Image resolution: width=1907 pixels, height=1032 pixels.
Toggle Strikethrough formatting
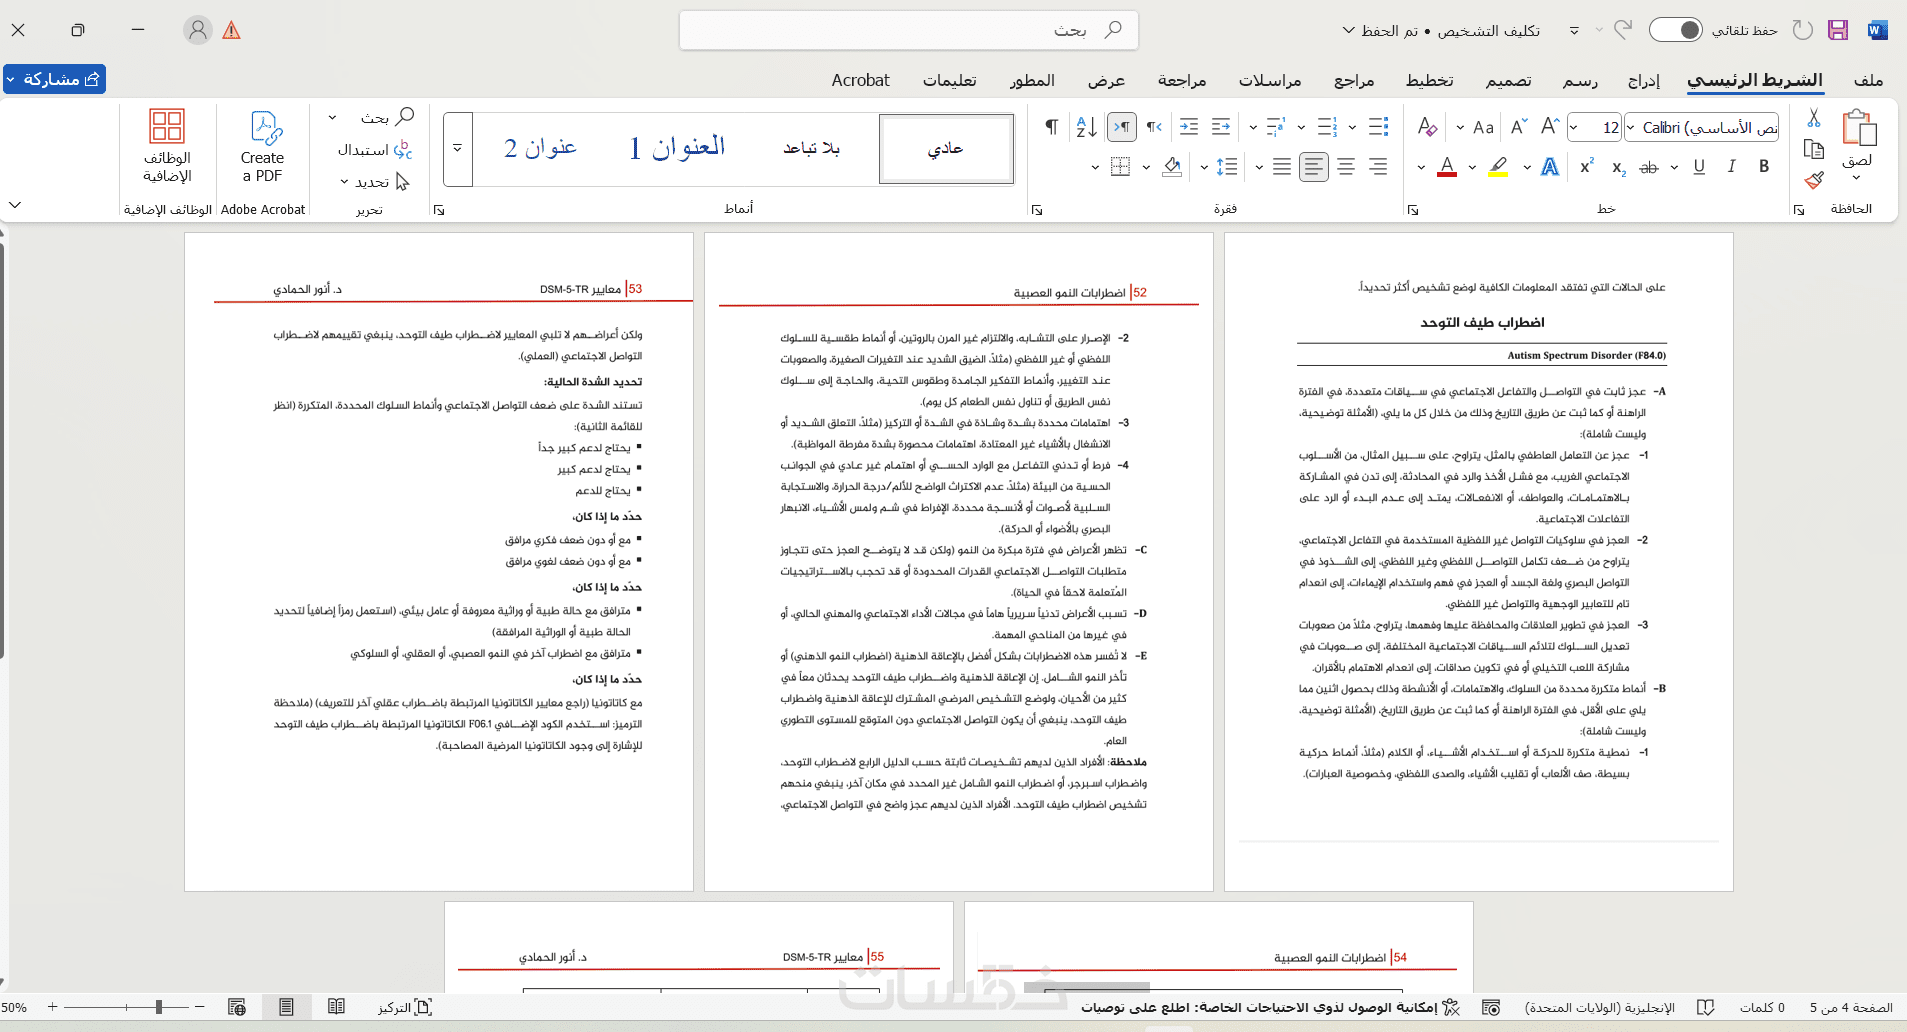click(1649, 167)
